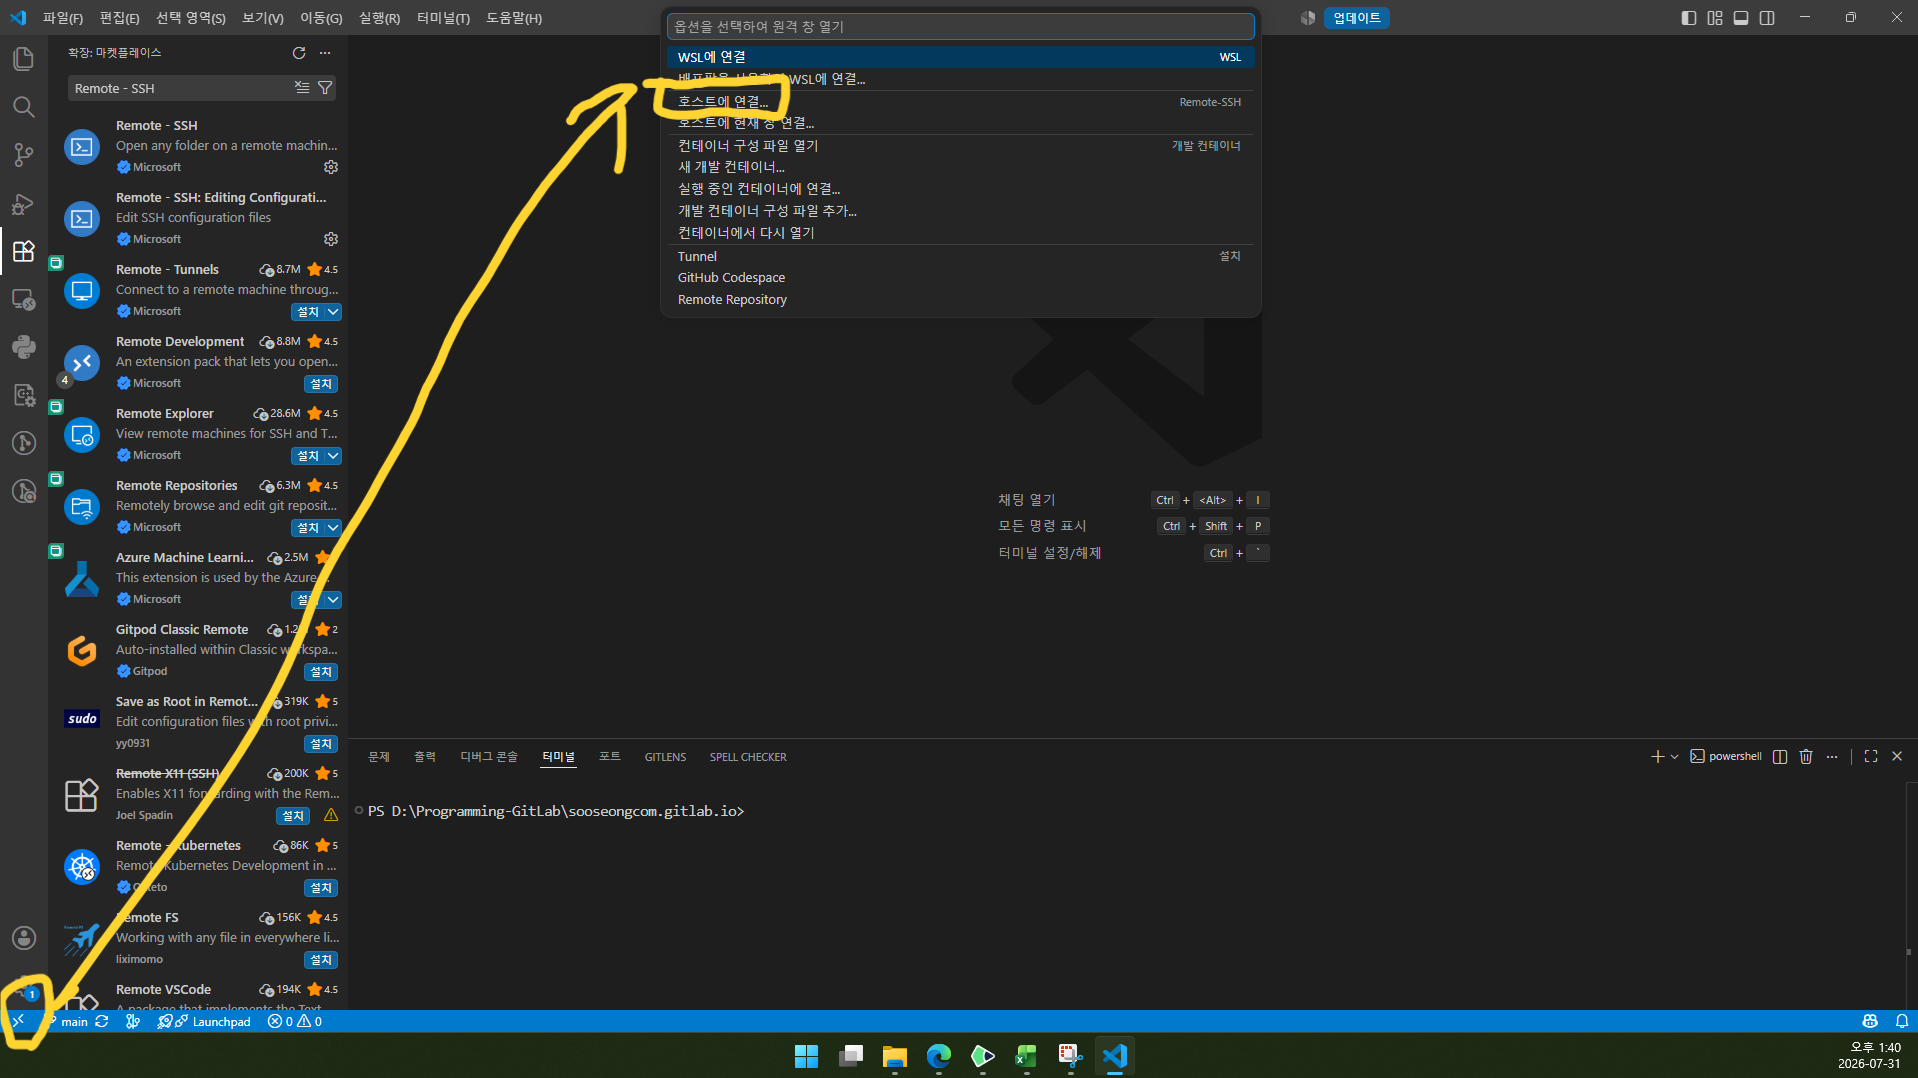Refresh the extensions marketplace list
This screenshot has height=1078, width=1918.
(299, 53)
